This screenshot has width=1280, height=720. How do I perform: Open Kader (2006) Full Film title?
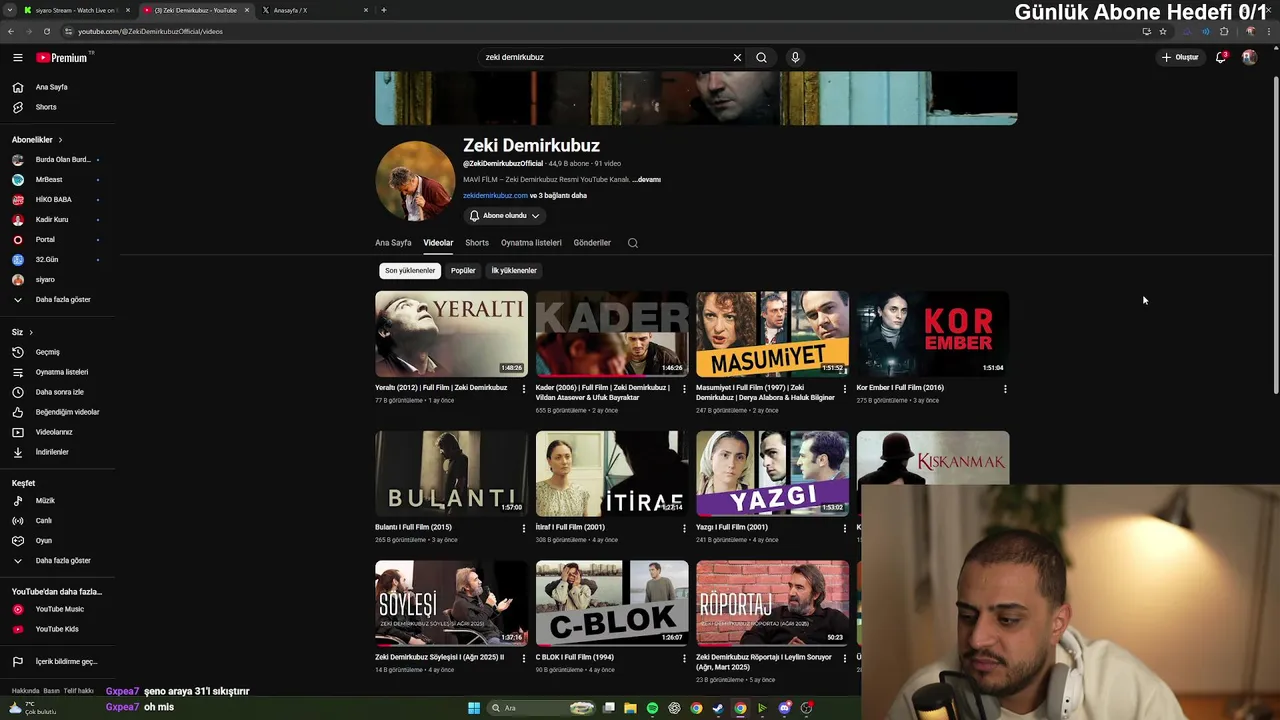[x=603, y=393]
